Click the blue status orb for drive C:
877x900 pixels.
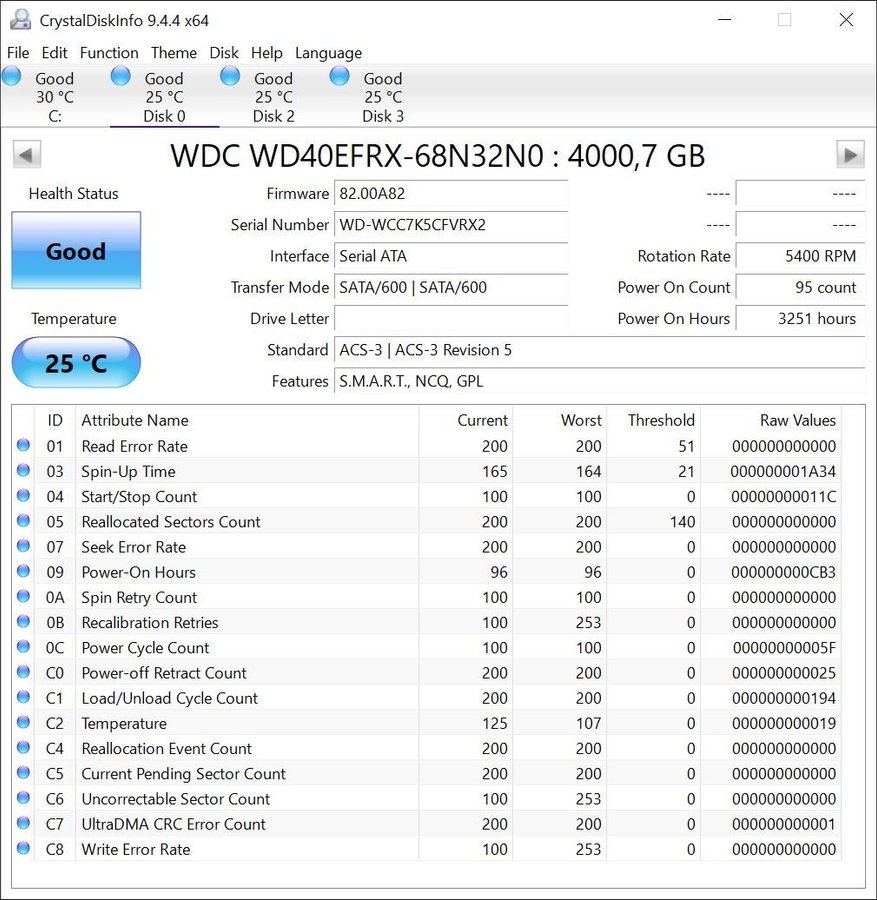point(12,76)
